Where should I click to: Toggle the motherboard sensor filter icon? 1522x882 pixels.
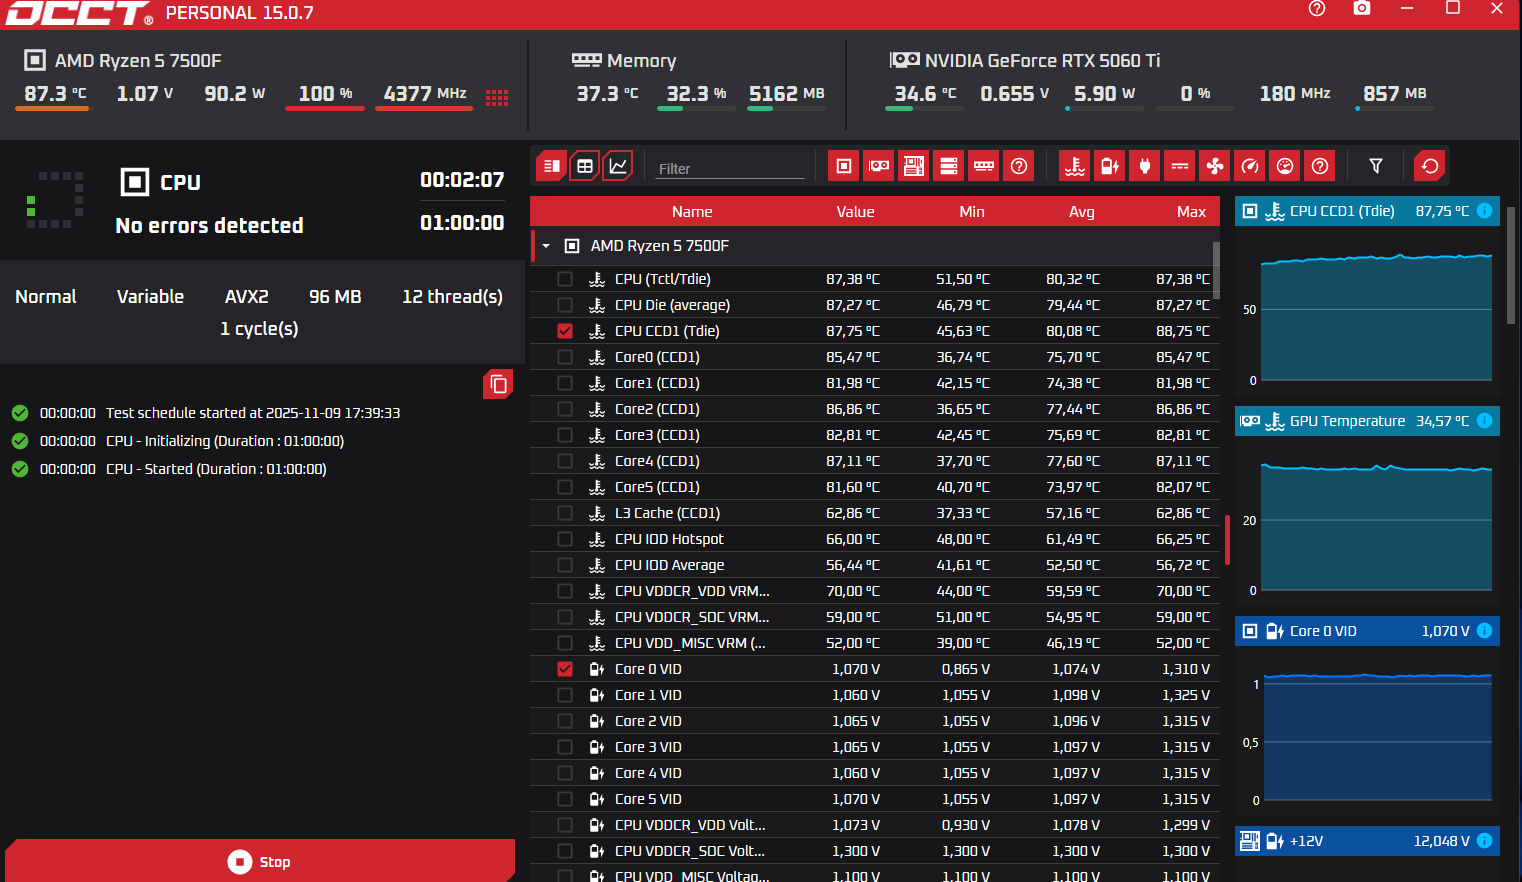tap(914, 166)
